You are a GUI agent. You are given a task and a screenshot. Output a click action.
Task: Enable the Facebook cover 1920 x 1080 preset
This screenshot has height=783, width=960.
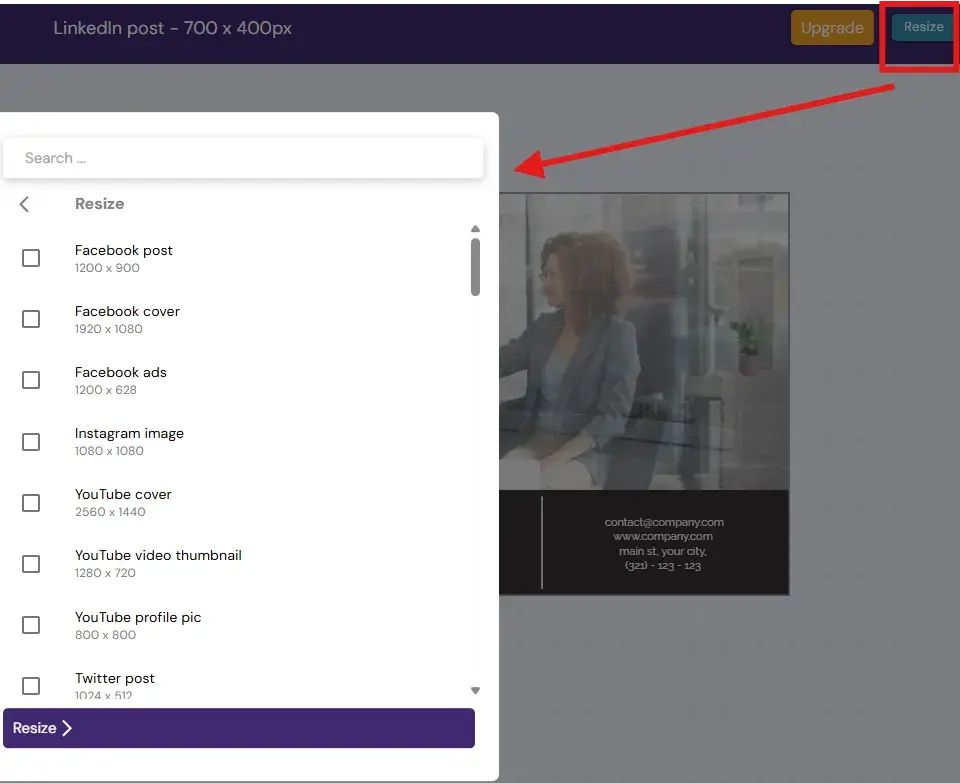tap(31, 319)
